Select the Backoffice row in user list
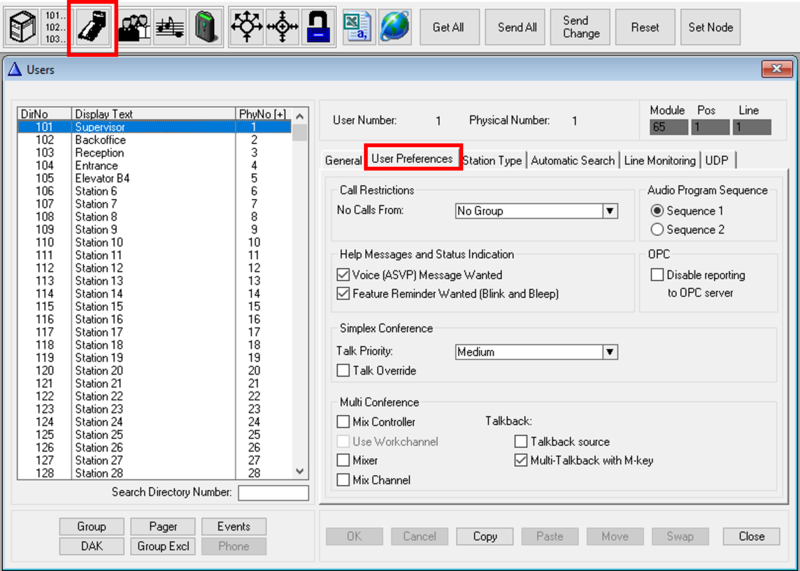Image resolution: width=800 pixels, height=571 pixels. [155, 140]
